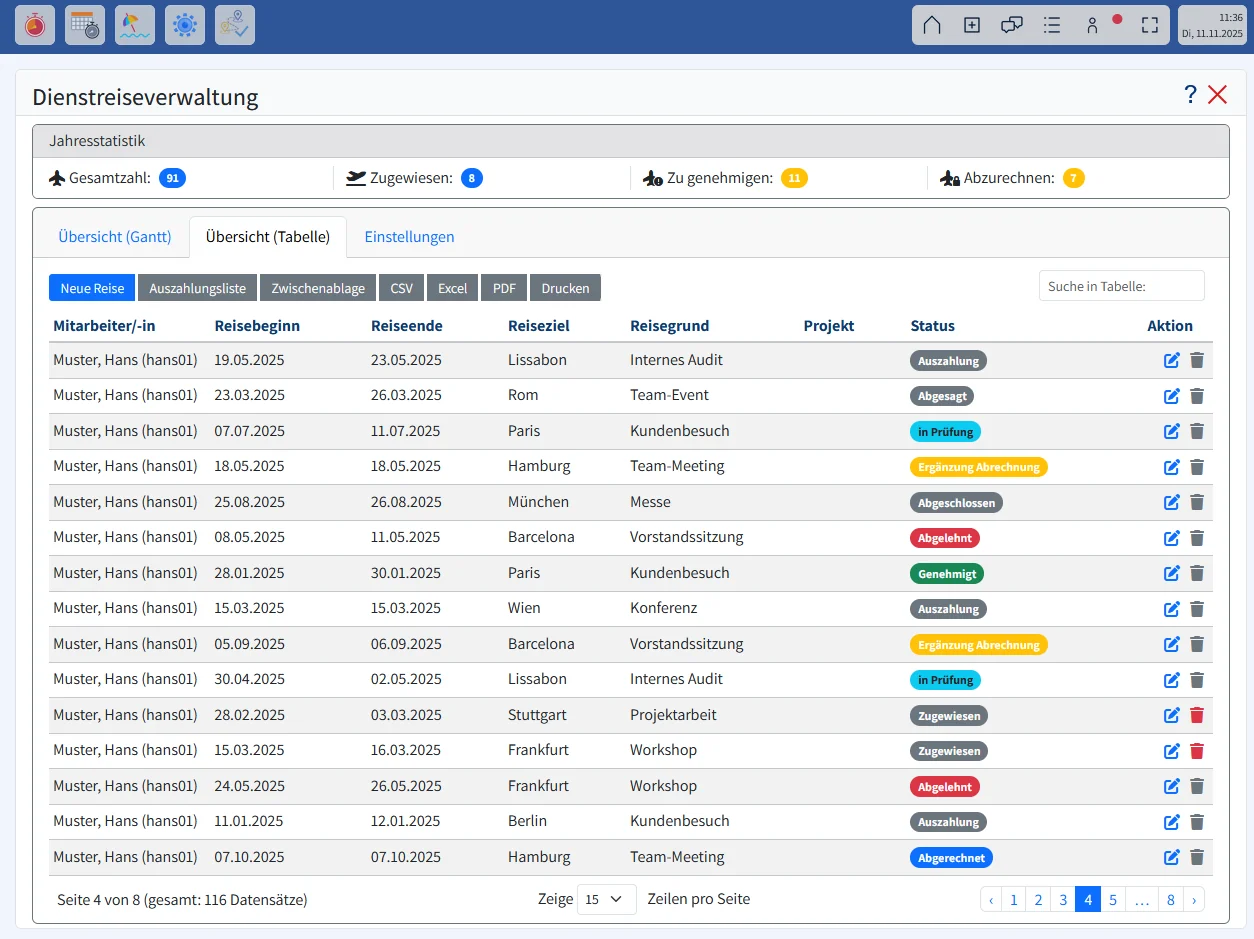Viewport: 1254px width, 939px height.
Task: Go to the home screen icon
Action: (932, 26)
